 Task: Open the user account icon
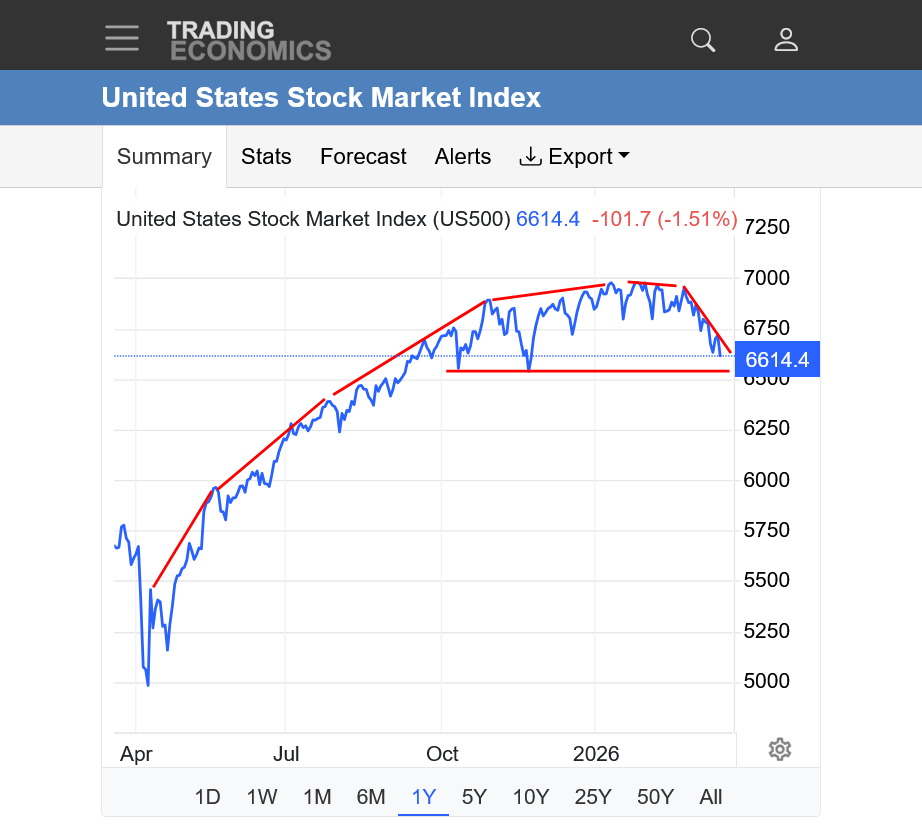pos(786,40)
